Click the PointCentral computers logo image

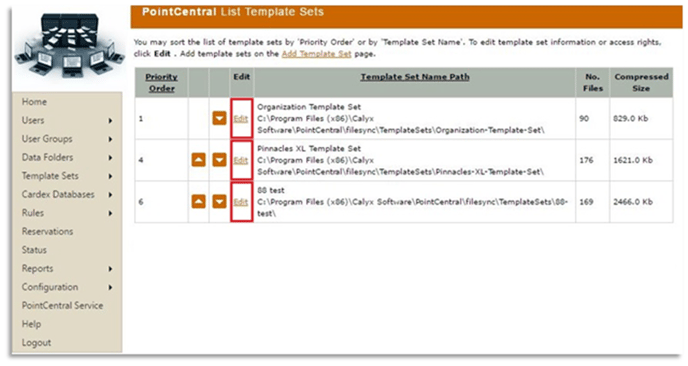(68, 45)
